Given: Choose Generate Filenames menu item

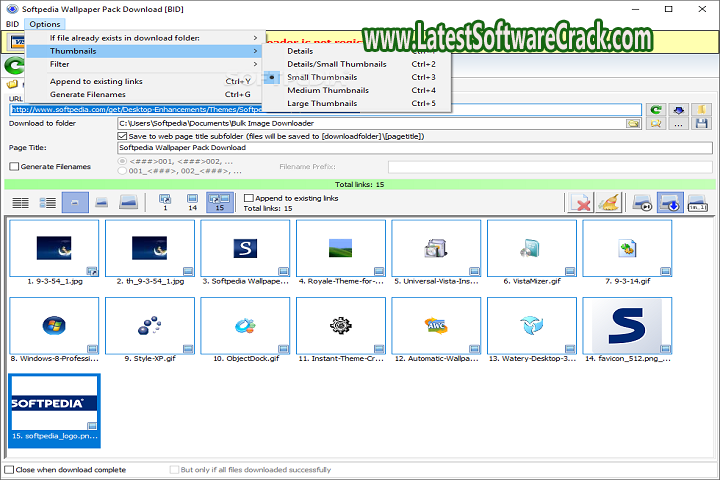Looking at the screenshot, I should [x=144, y=94].
